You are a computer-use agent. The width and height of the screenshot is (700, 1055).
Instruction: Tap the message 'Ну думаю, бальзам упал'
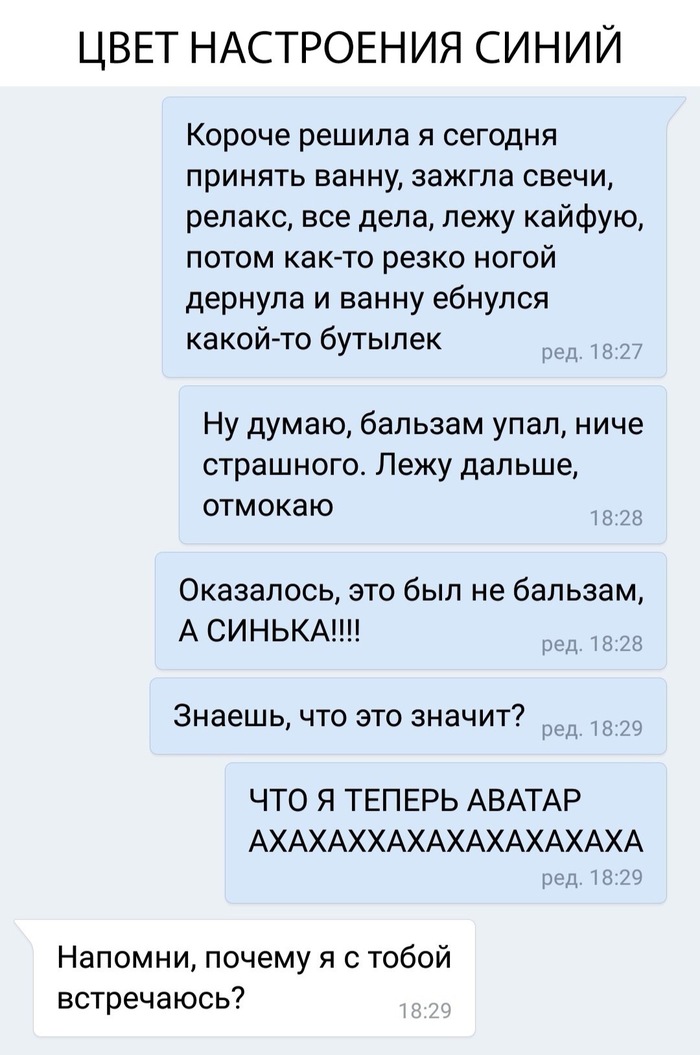coord(423,464)
